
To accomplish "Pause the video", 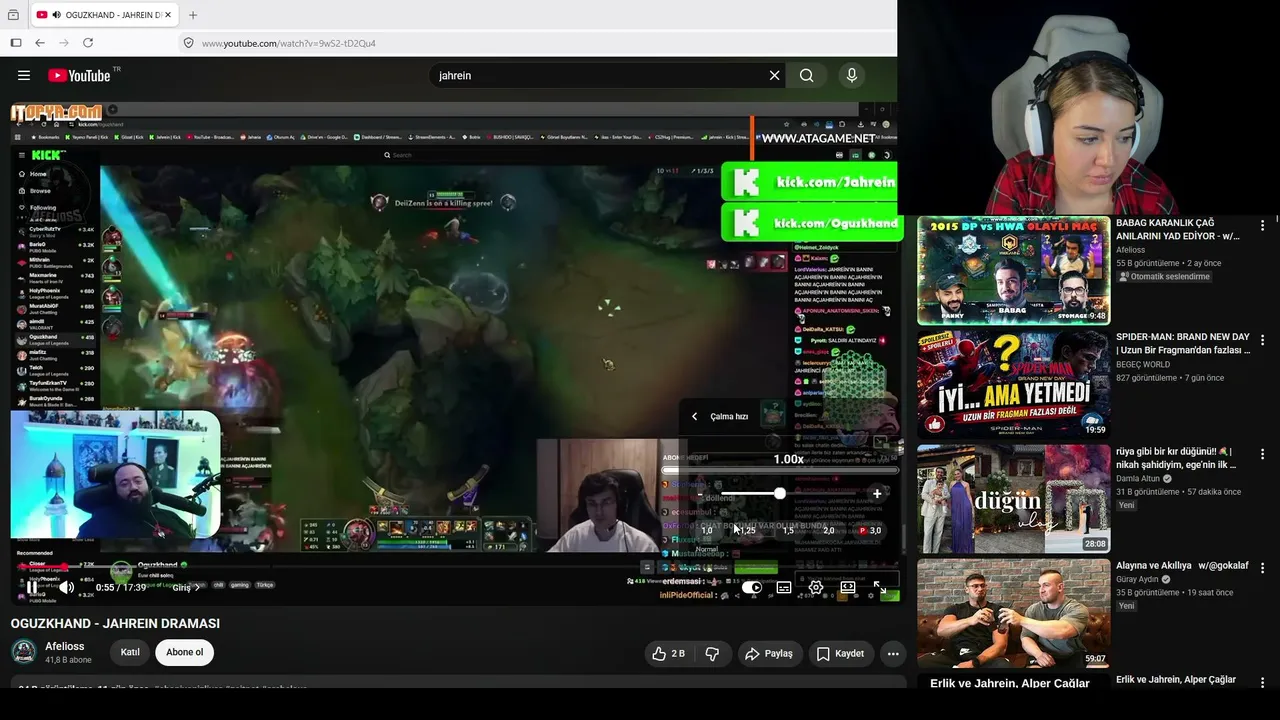I will pyautogui.click(x=31, y=588).
